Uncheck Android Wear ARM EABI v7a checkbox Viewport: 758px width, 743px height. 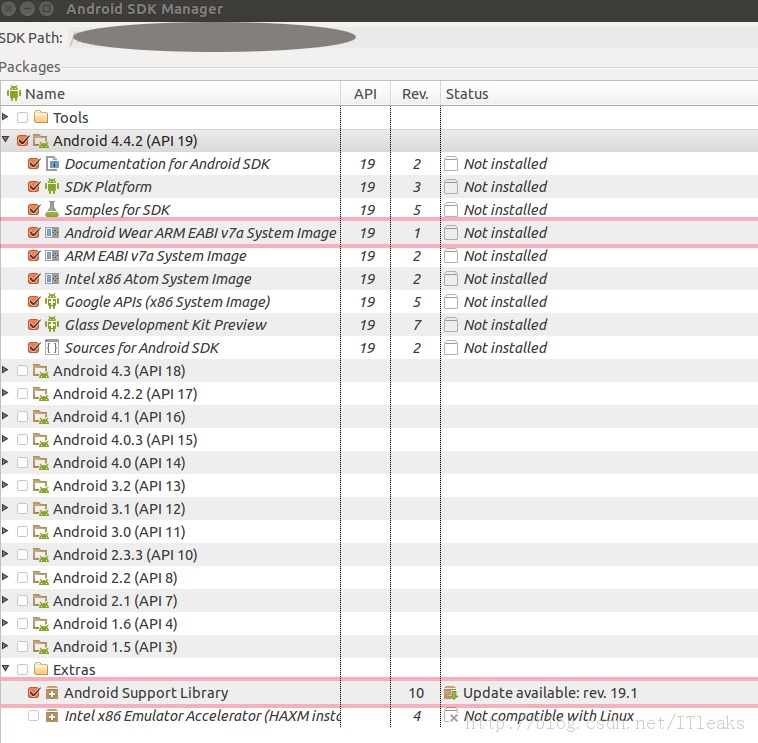tap(34, 232)
